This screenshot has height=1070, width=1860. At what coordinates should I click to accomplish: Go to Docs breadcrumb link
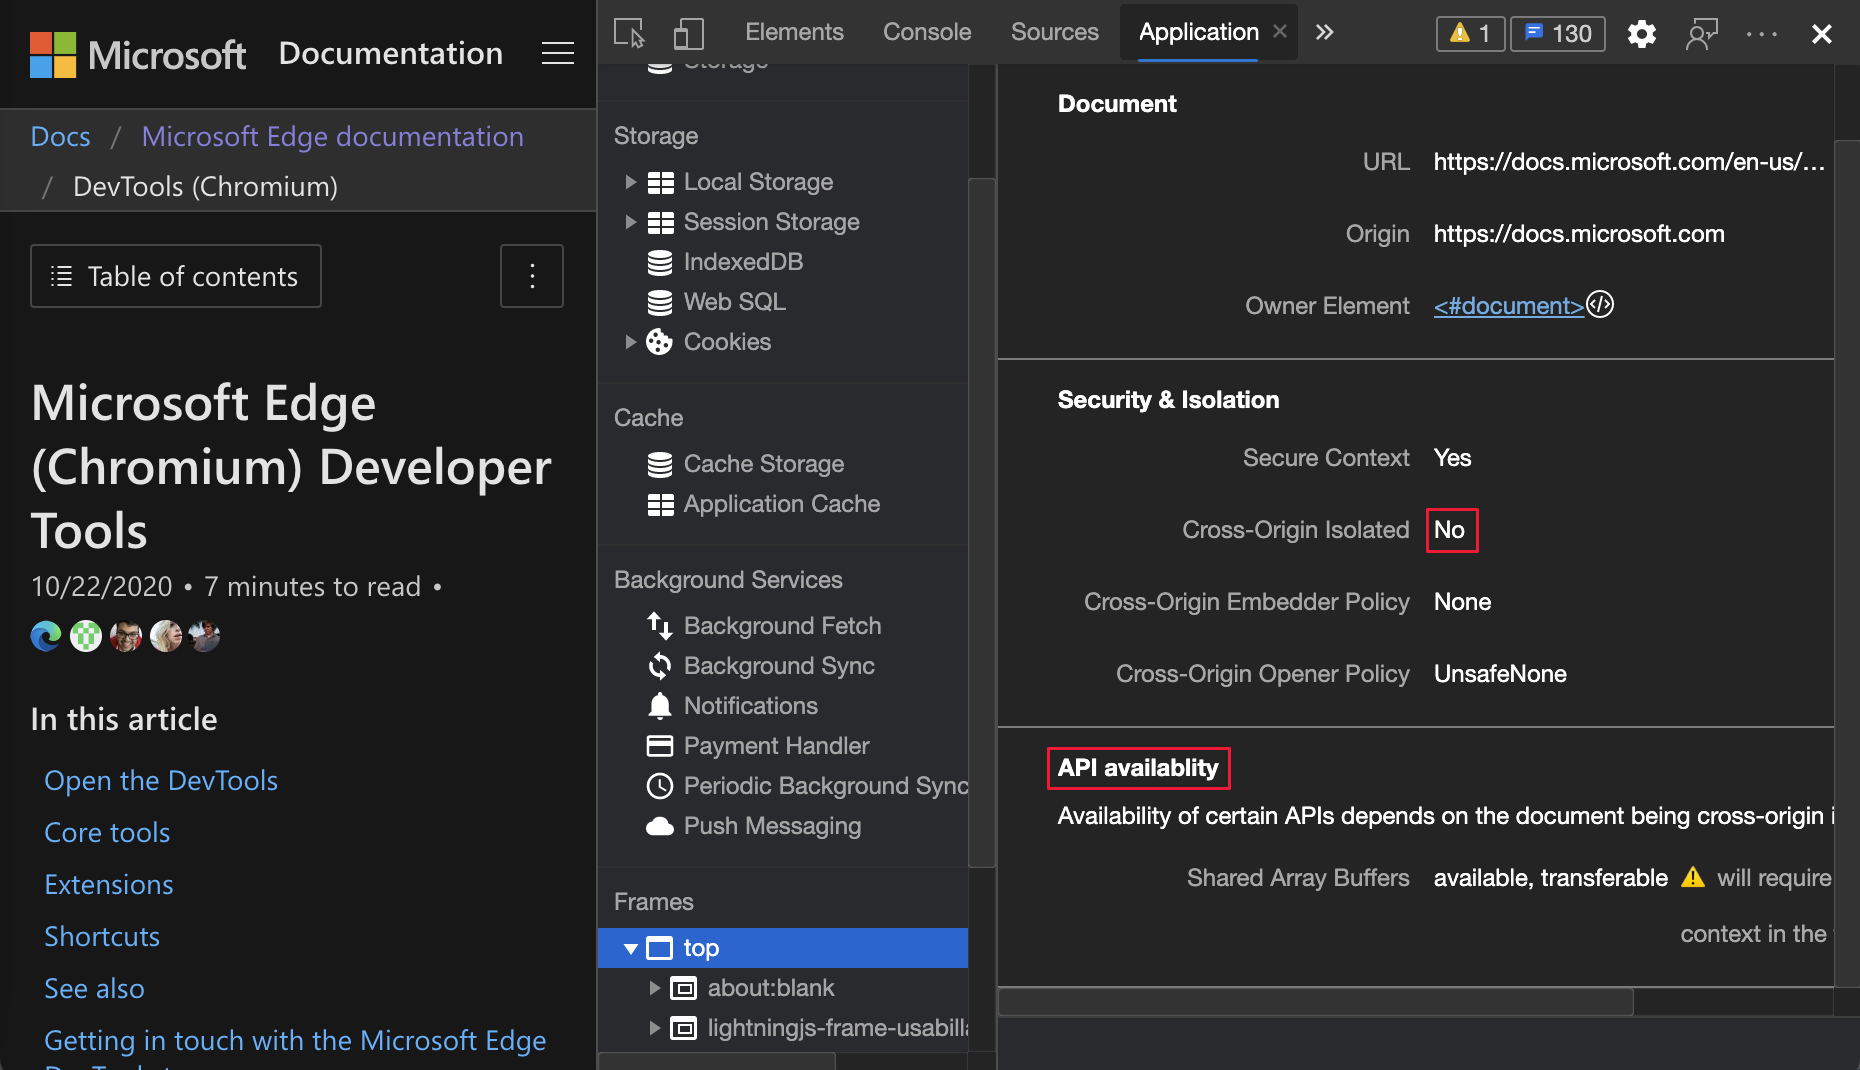[60, 136]
